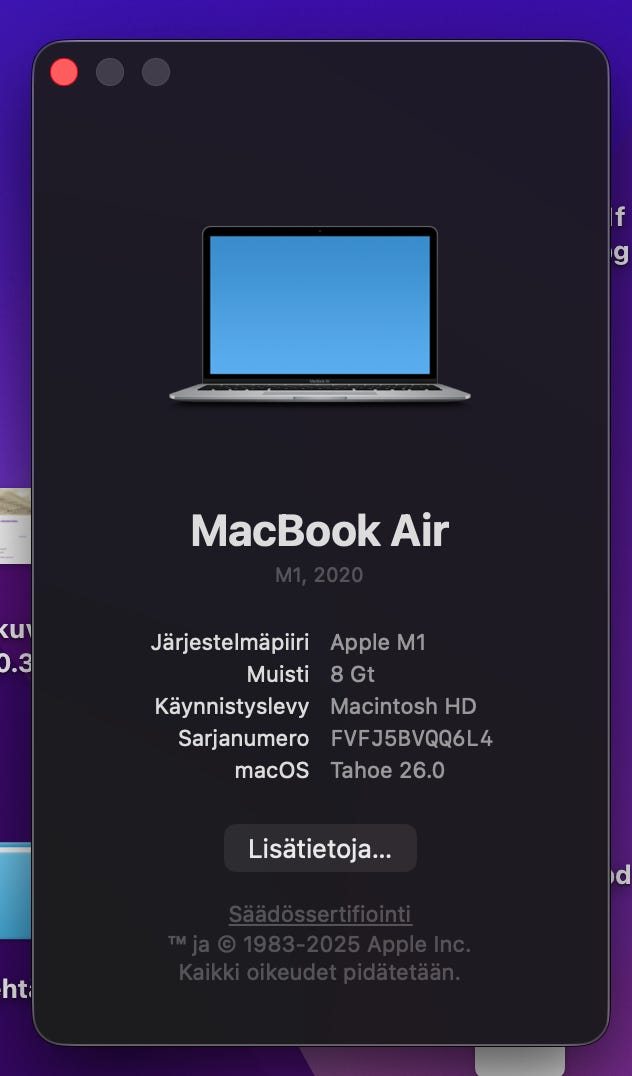
Task: Click the Apple M1 chip value
Action: coord(378,642)
